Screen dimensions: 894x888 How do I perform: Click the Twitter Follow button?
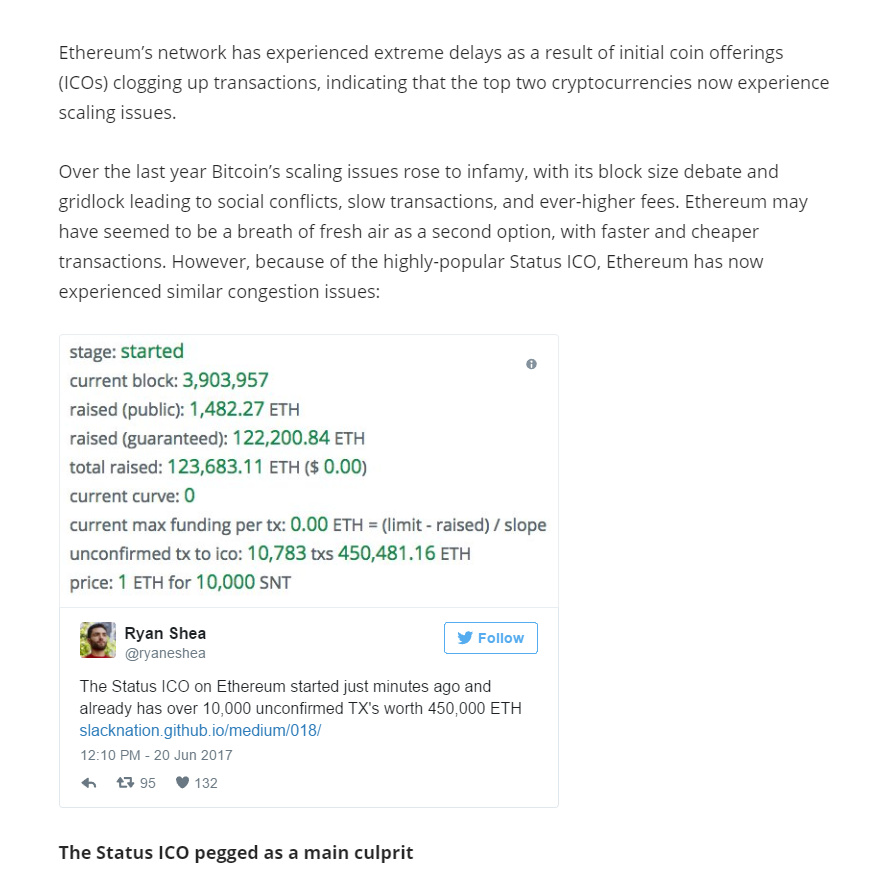tap(490, 638)
